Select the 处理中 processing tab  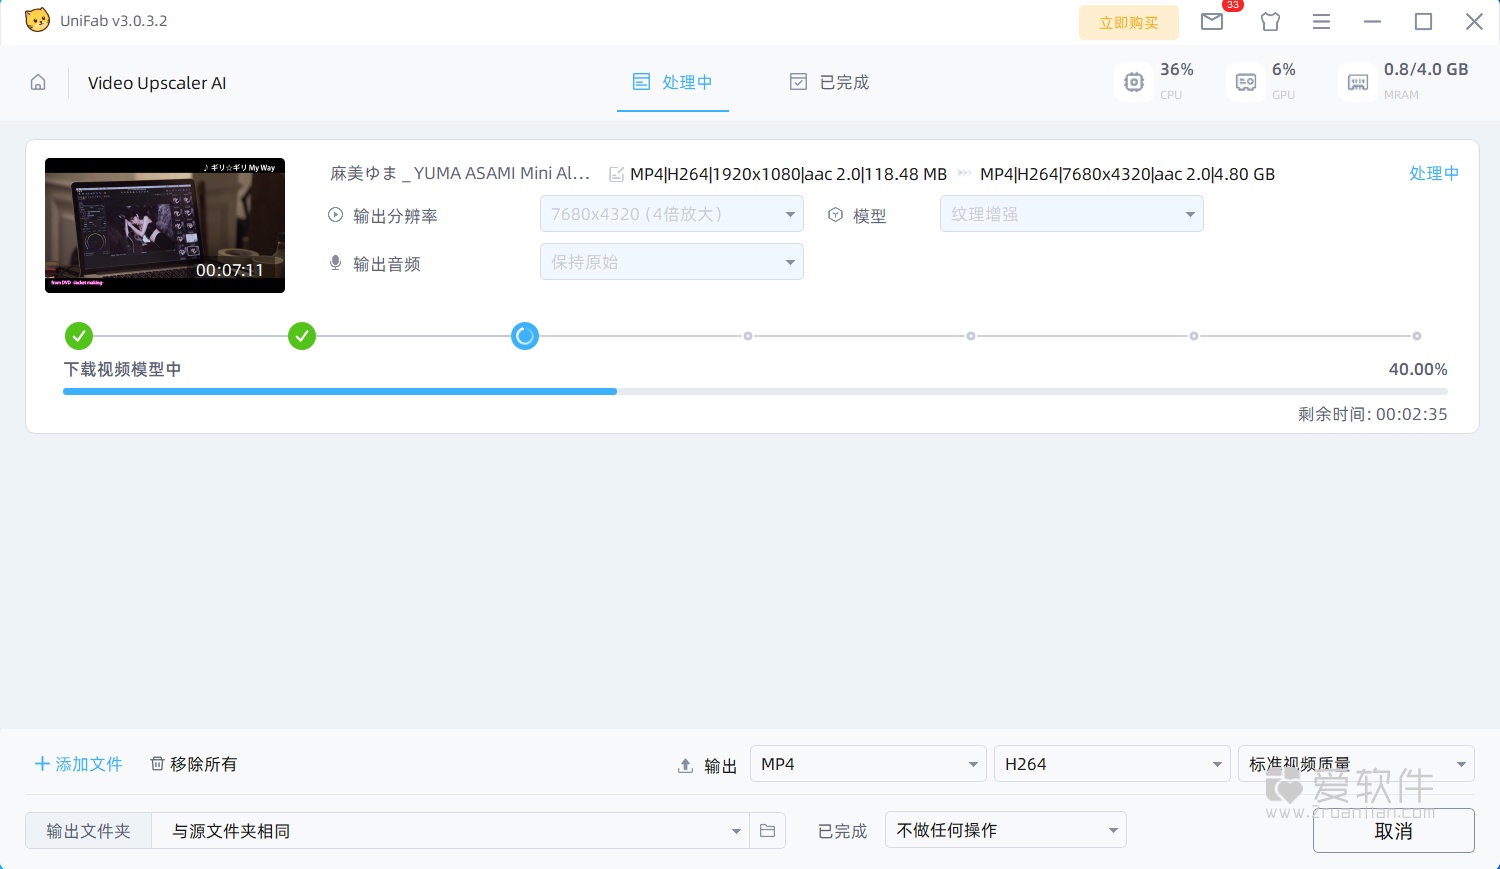[x=673, y=82]
